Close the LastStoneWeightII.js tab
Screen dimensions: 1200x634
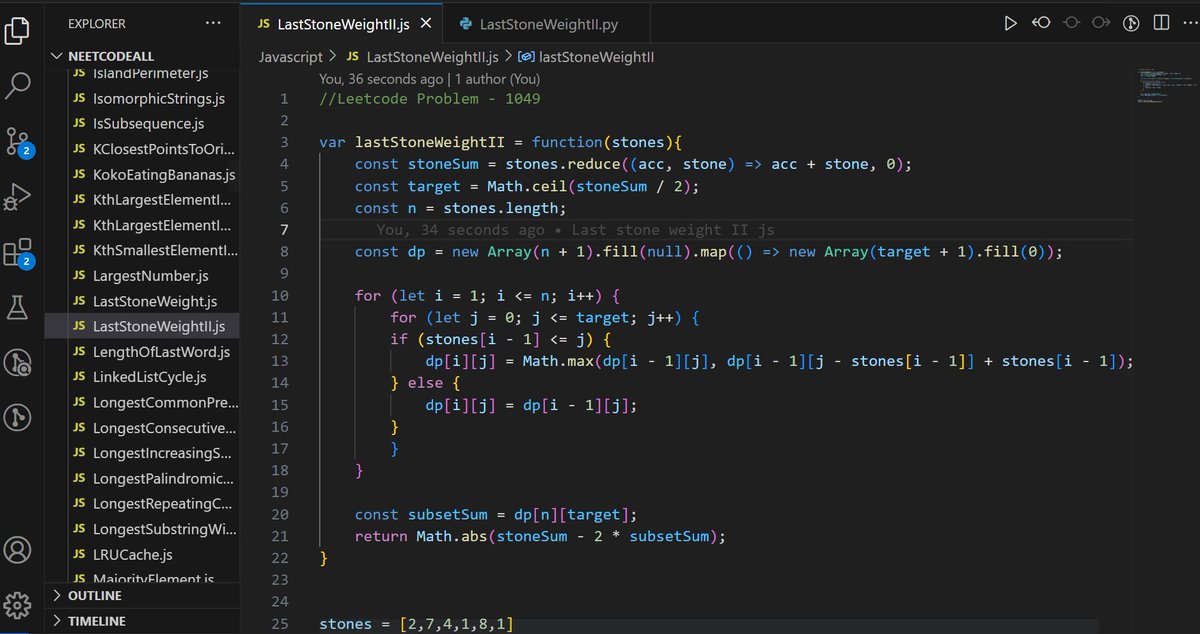coord(426,24)
